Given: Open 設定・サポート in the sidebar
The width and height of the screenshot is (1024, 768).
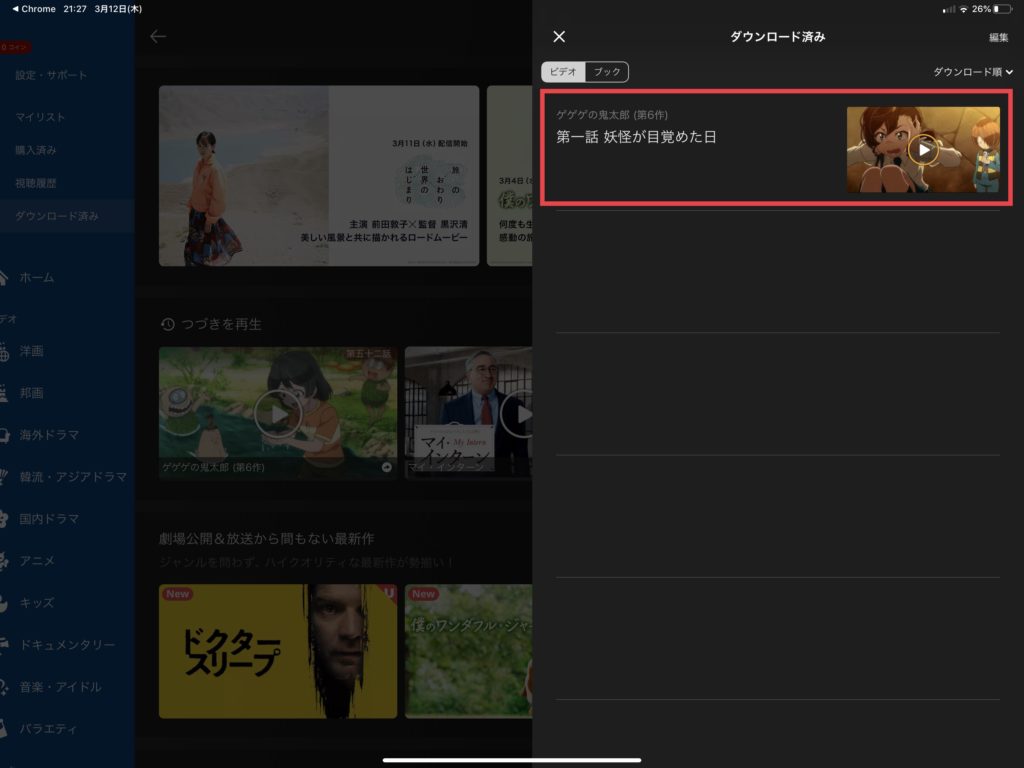Looking at the screenshot, I should 51,75.
